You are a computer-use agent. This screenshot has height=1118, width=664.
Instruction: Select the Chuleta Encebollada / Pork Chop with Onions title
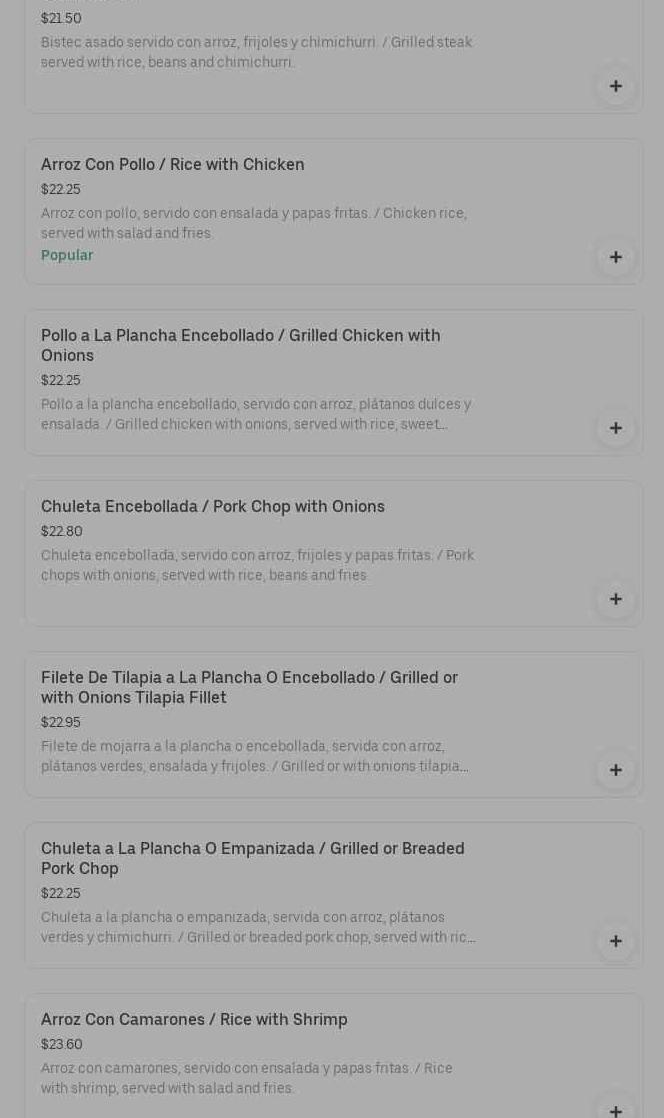click(x=213, y=507)
